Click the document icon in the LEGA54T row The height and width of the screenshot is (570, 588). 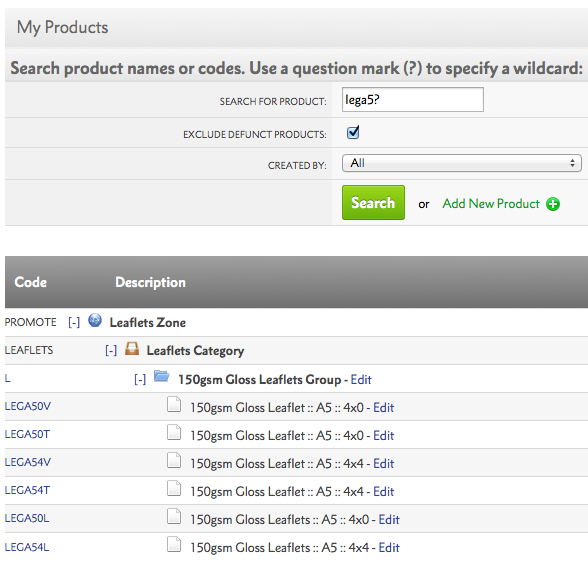[174, 489]
